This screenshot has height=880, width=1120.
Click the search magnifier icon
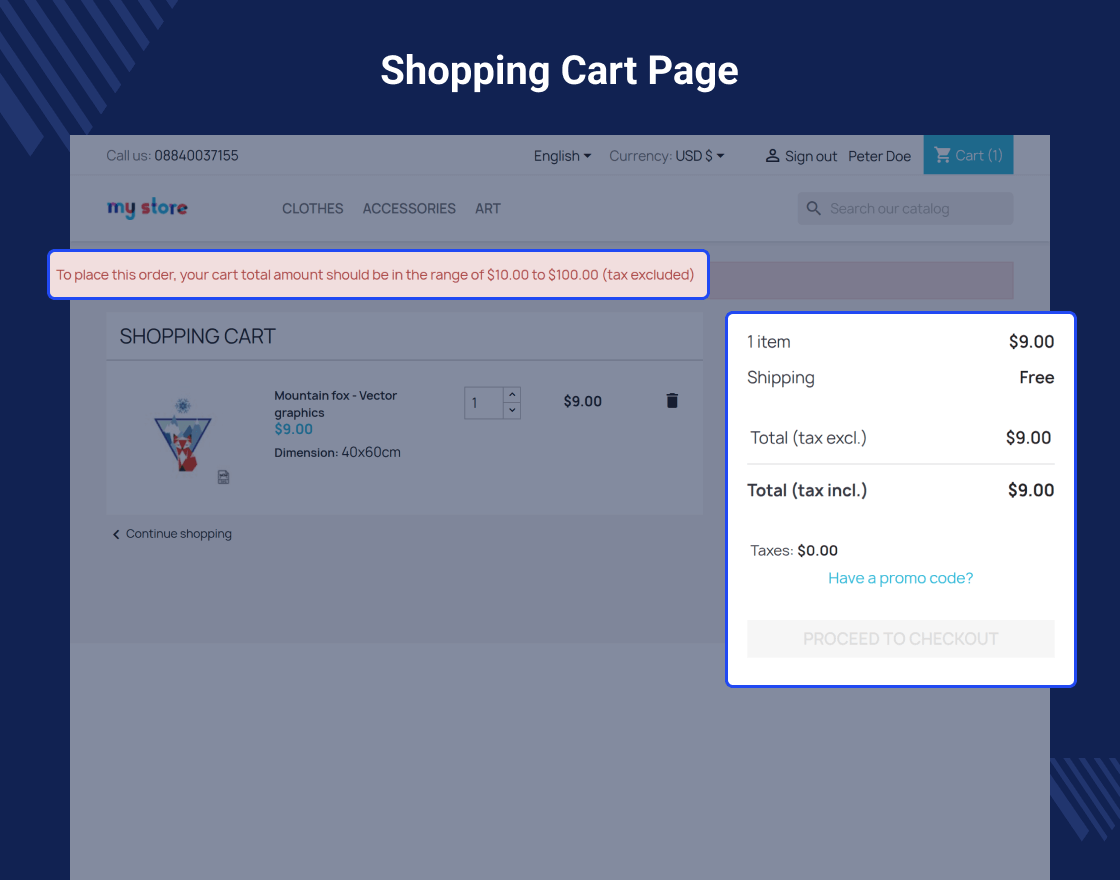[814, 209]
